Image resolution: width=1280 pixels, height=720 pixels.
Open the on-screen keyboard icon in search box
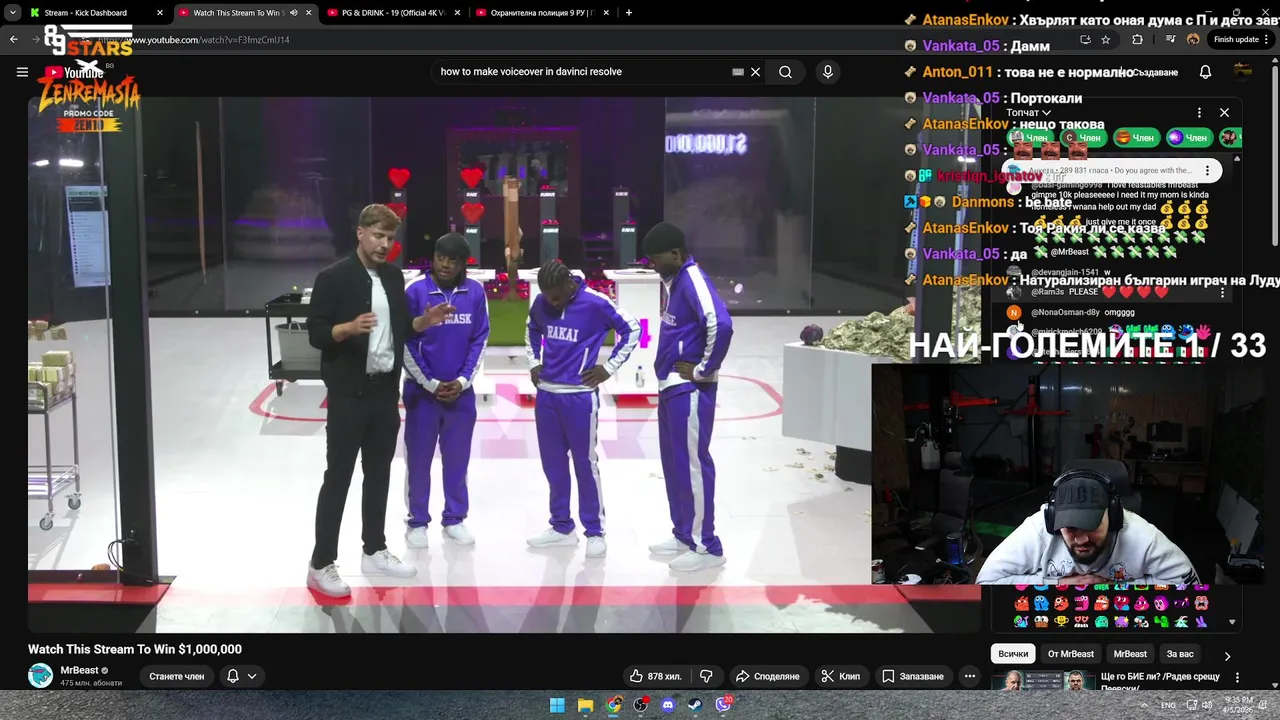[x=738, y=72]
